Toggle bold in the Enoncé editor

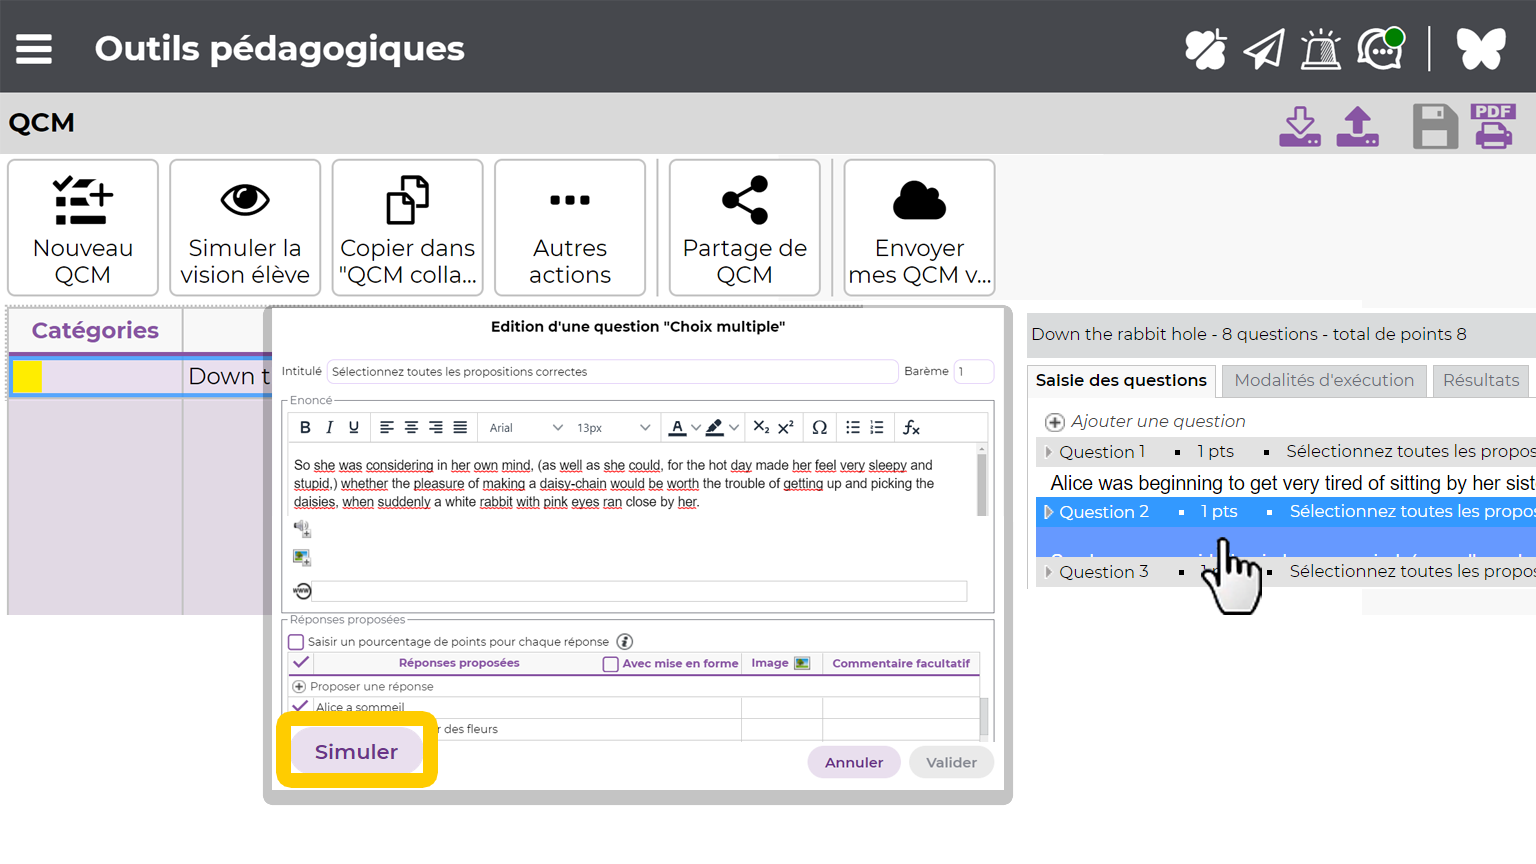point(305,427)
